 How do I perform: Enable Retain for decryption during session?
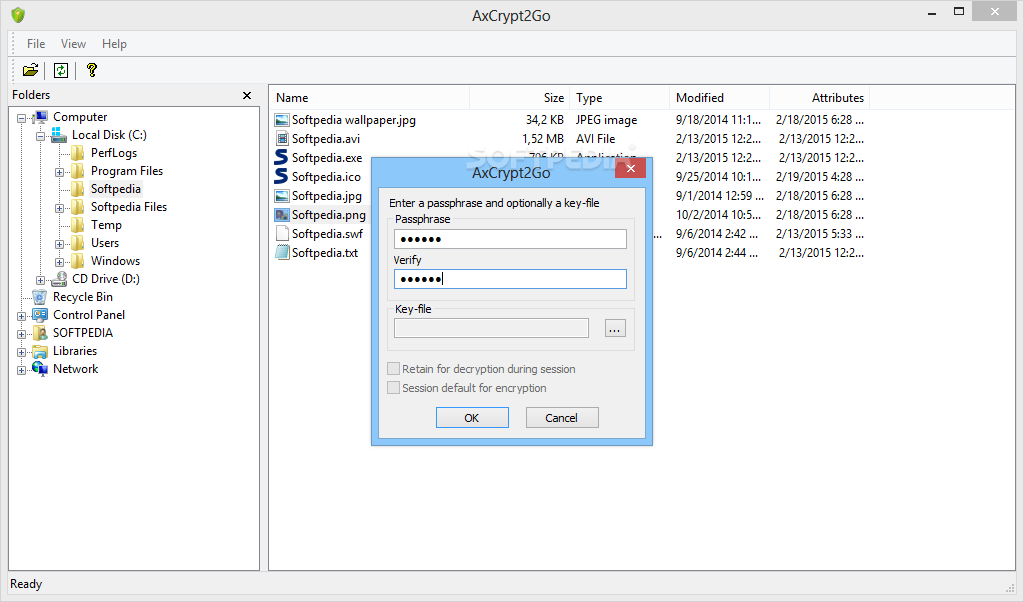click(393, 369)
